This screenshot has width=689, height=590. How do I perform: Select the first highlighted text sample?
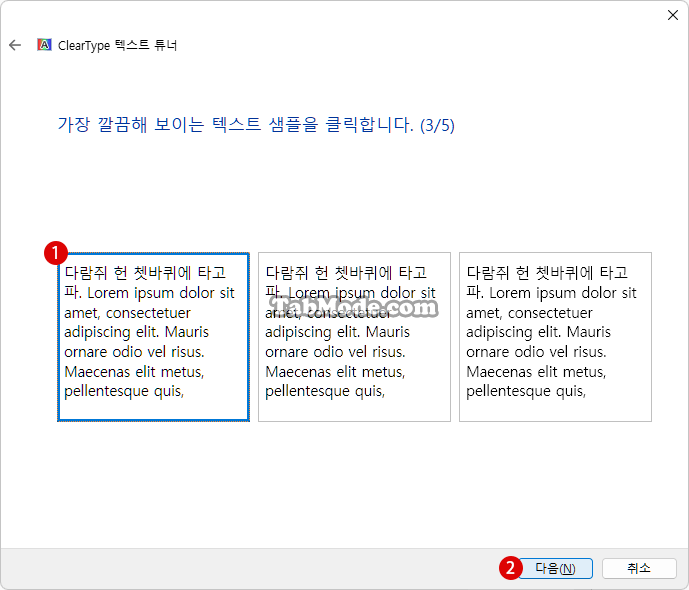click(153, 337)
